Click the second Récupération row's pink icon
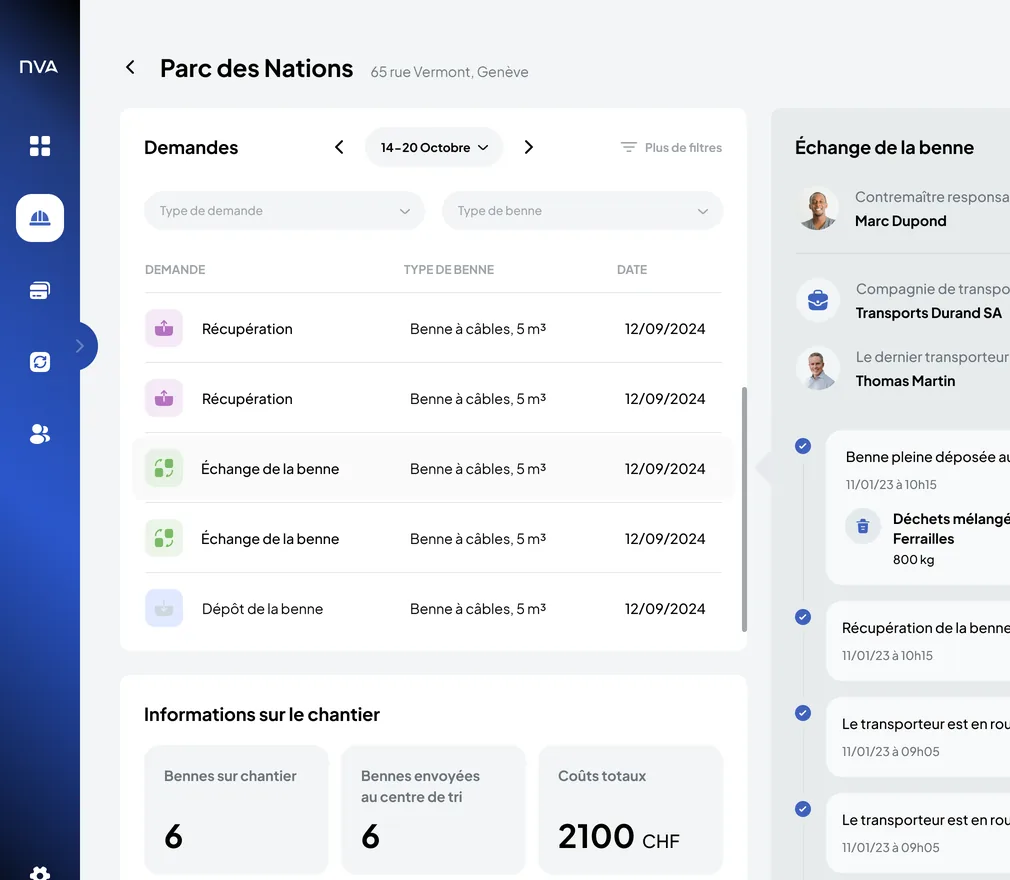Image resolution: width=1010 pixels, height=880 pixels. pos(164,398)
